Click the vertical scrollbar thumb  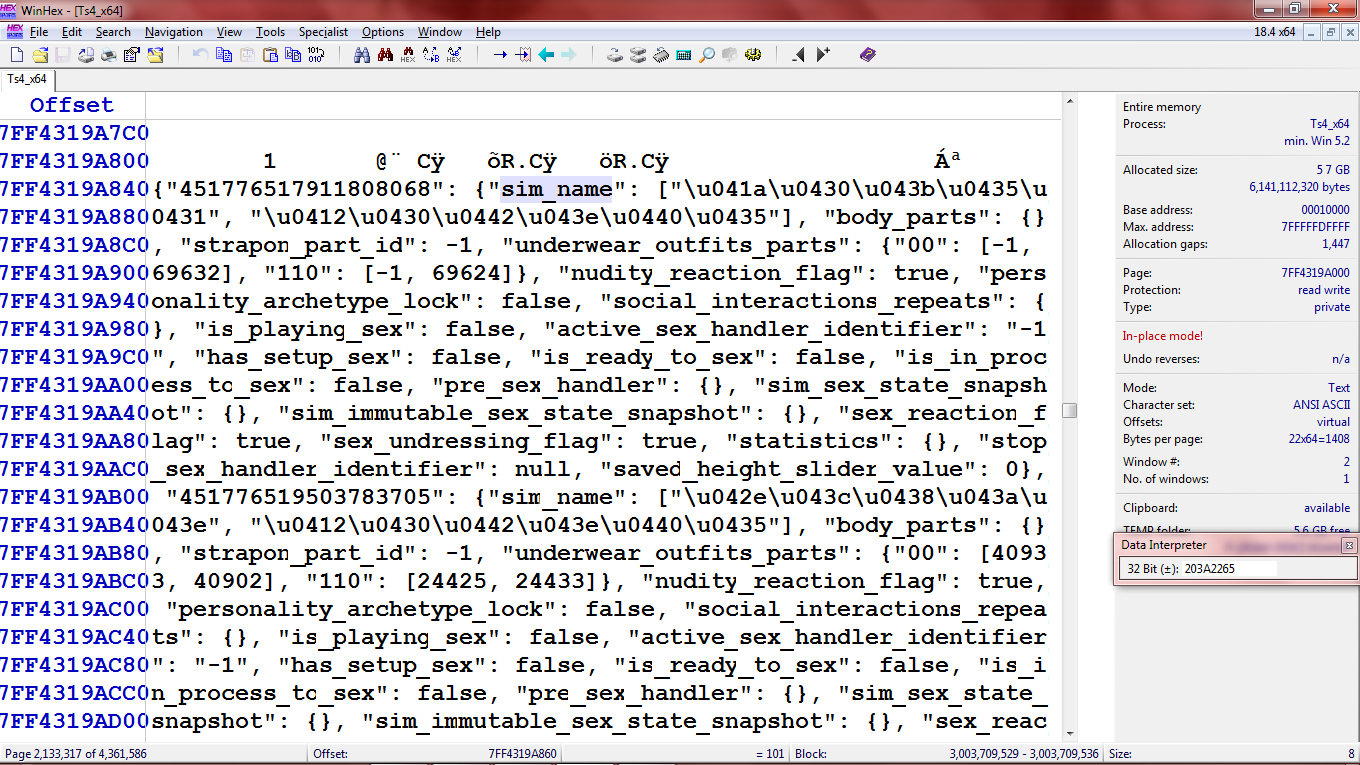pos(1070,410)
